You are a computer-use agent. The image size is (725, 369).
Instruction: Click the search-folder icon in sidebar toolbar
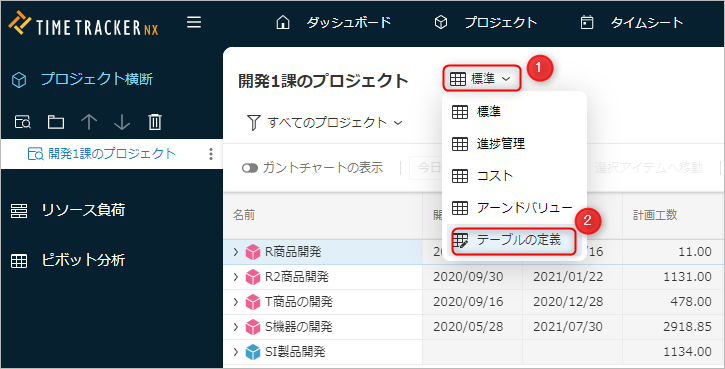pos(23,122)
